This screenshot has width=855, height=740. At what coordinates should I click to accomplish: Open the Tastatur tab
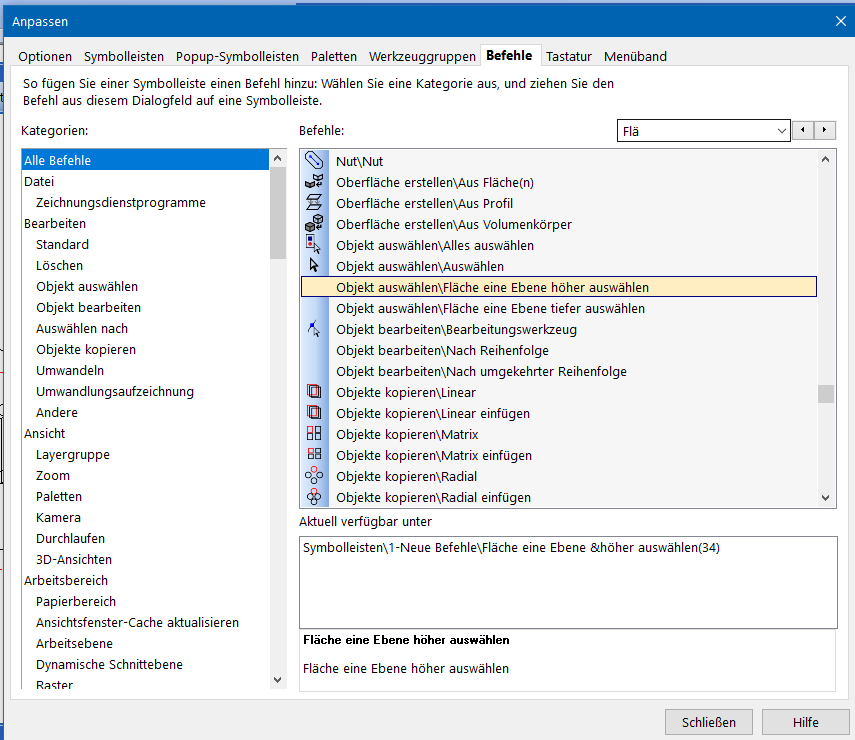569,57
